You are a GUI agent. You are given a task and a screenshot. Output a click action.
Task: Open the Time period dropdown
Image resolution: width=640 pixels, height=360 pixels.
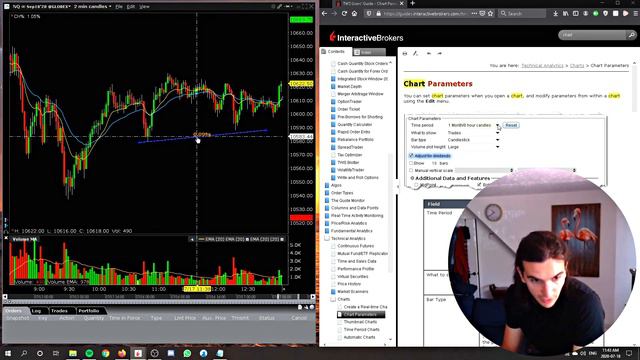pos(498,125)
